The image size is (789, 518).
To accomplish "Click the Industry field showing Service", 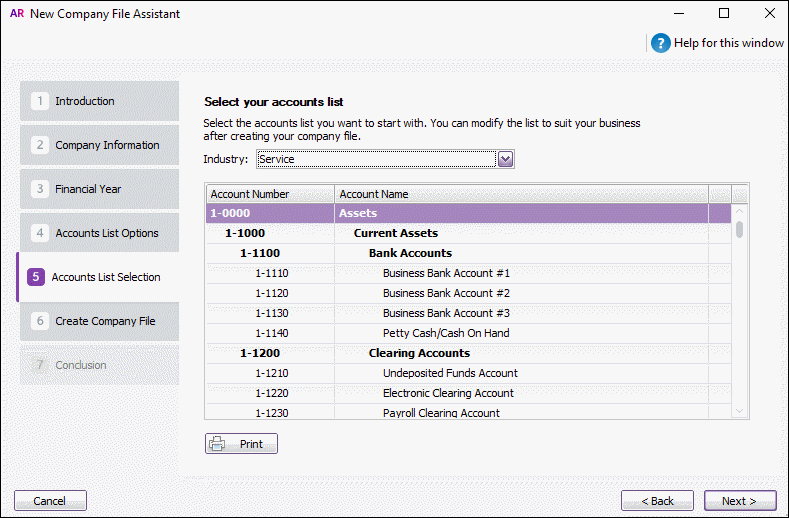I will coord(376,159).
